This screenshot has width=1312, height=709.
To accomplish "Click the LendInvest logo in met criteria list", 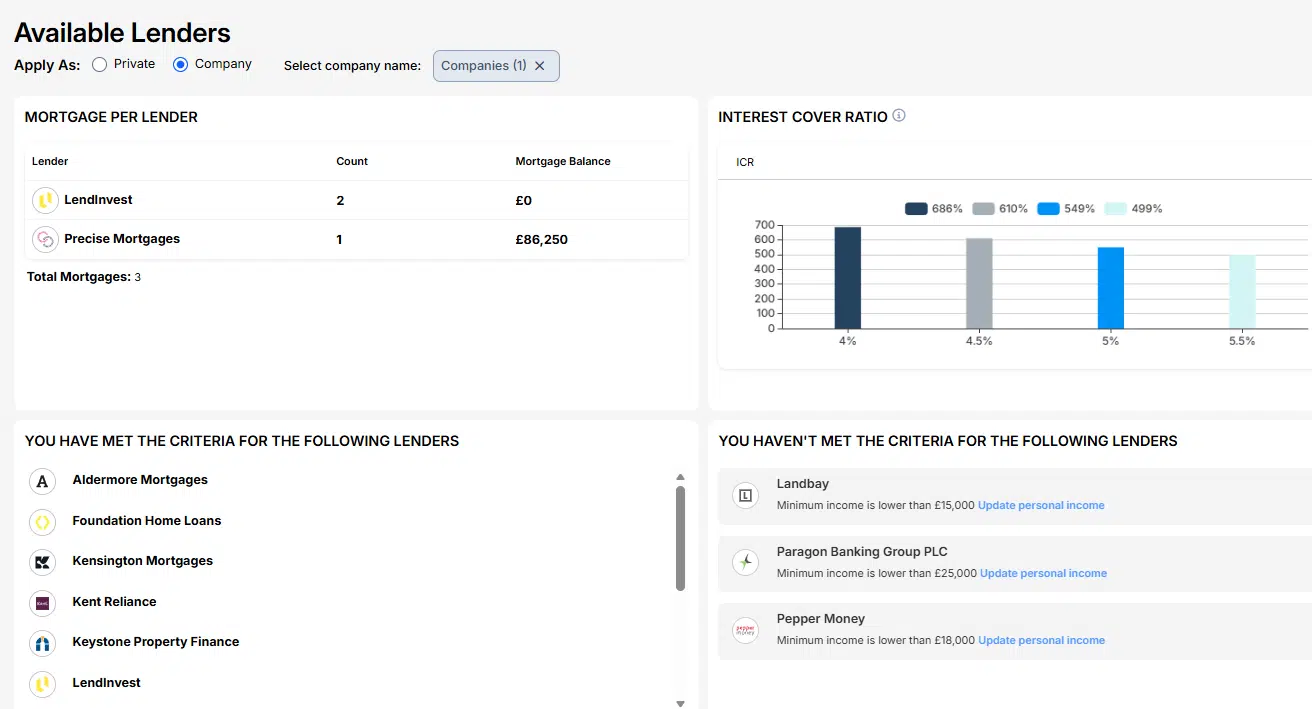I will coord(42,684).
